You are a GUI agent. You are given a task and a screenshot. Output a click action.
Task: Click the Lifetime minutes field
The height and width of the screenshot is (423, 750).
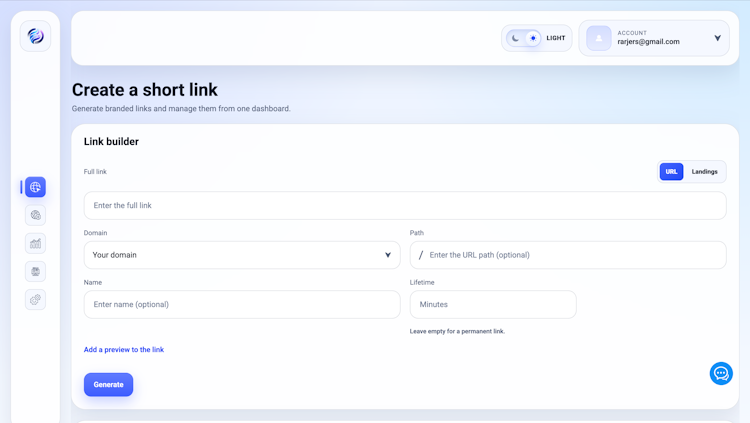[x=493, y=305]
